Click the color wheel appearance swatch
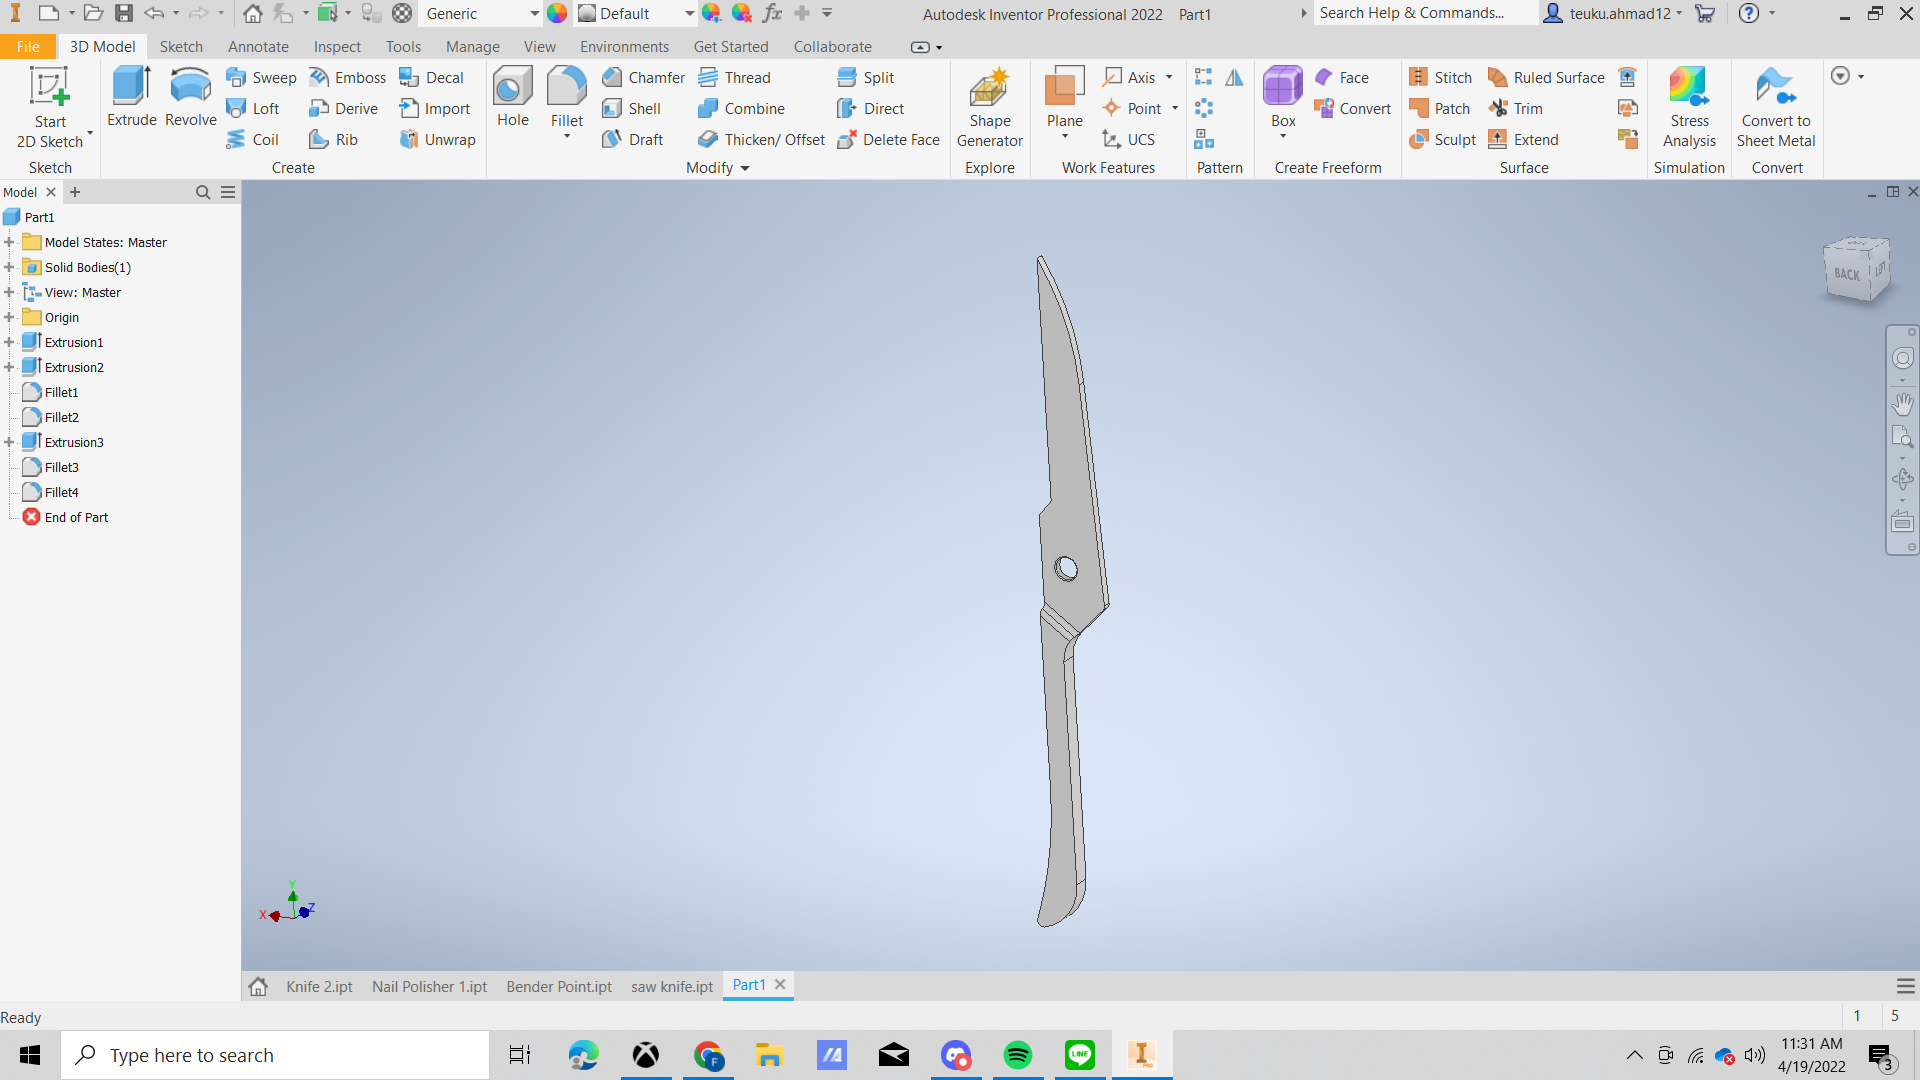The image size is (1920, 1080). (557, 13)
